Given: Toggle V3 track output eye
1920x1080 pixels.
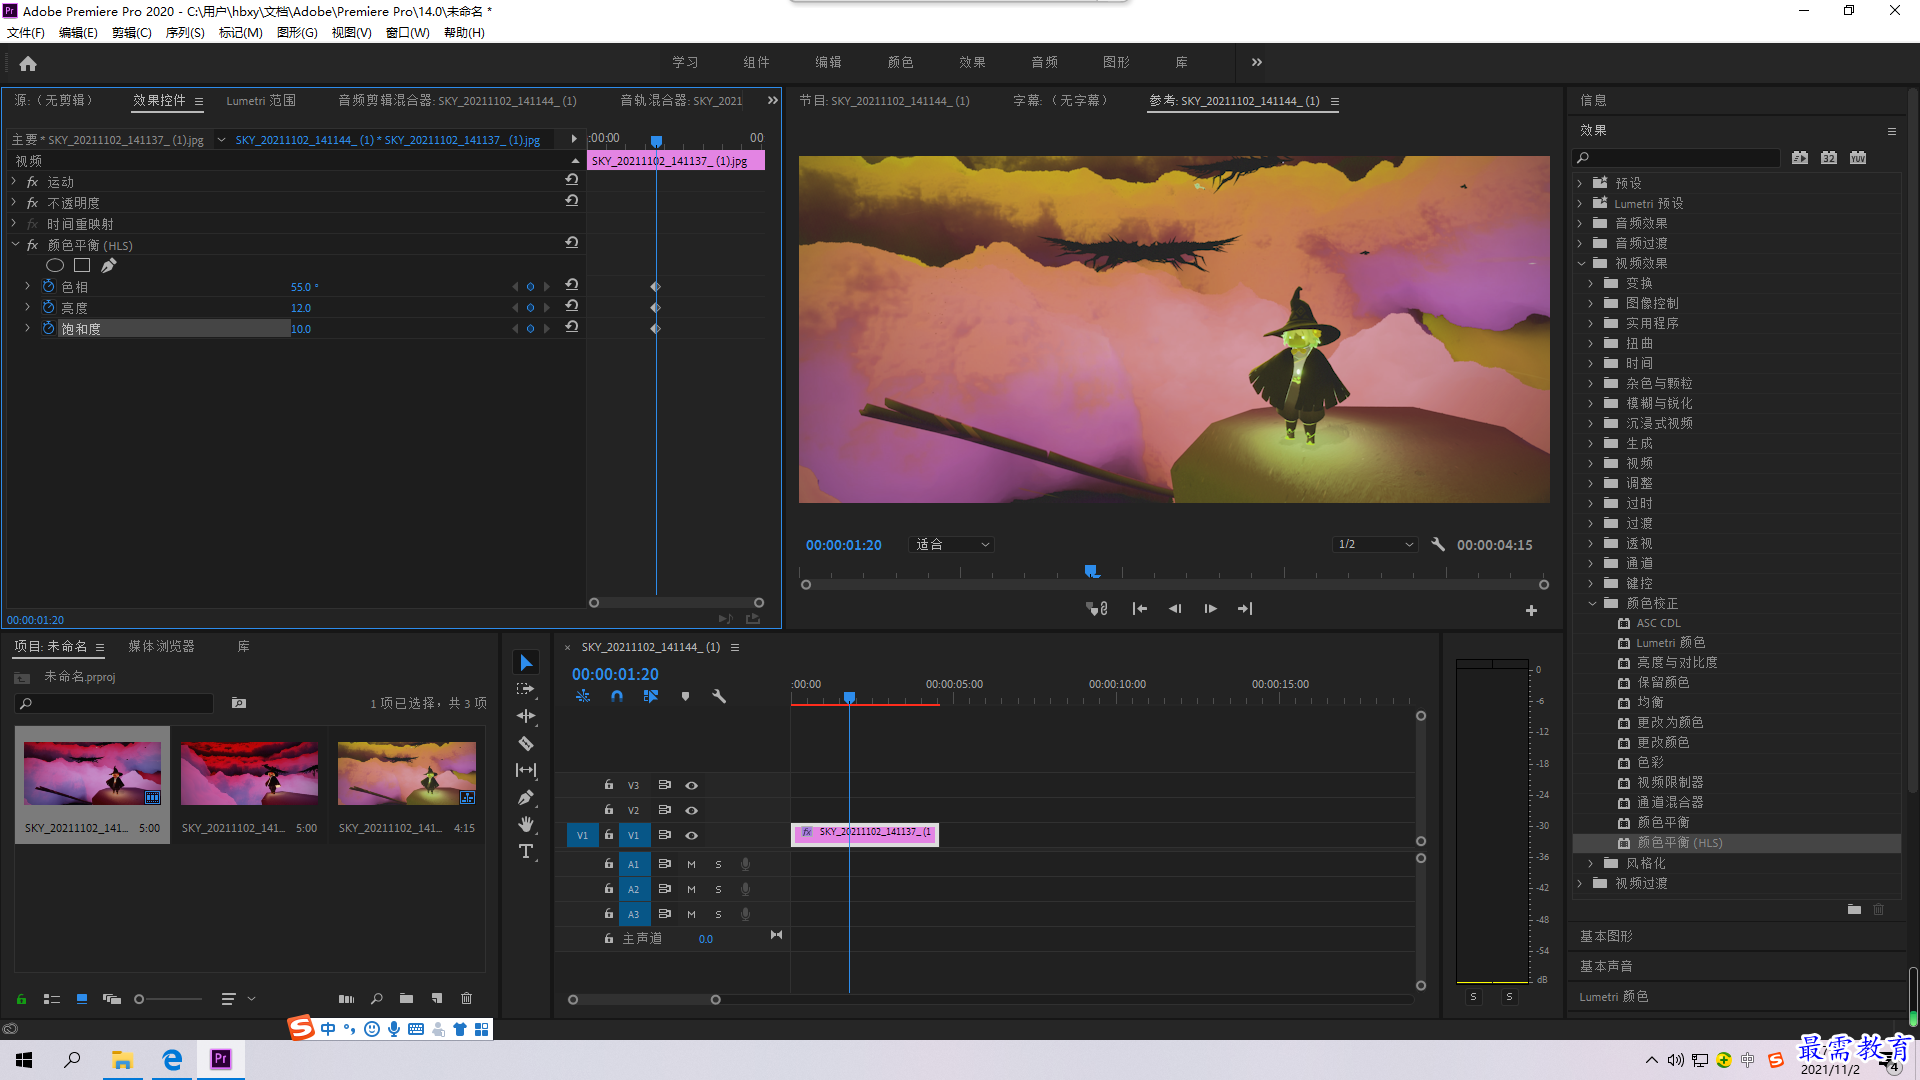Looking at the screenshot, I should click(691, 786).
